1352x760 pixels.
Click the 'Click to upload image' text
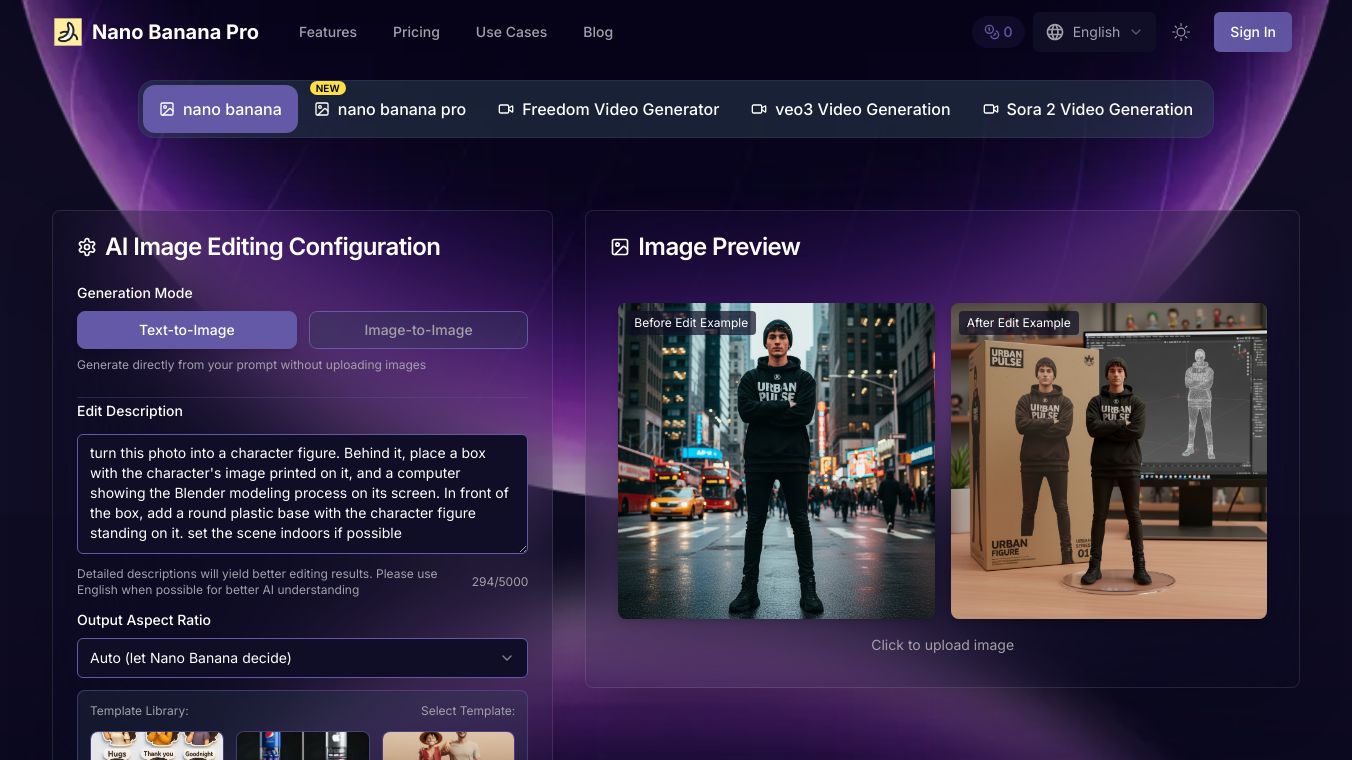942,645
